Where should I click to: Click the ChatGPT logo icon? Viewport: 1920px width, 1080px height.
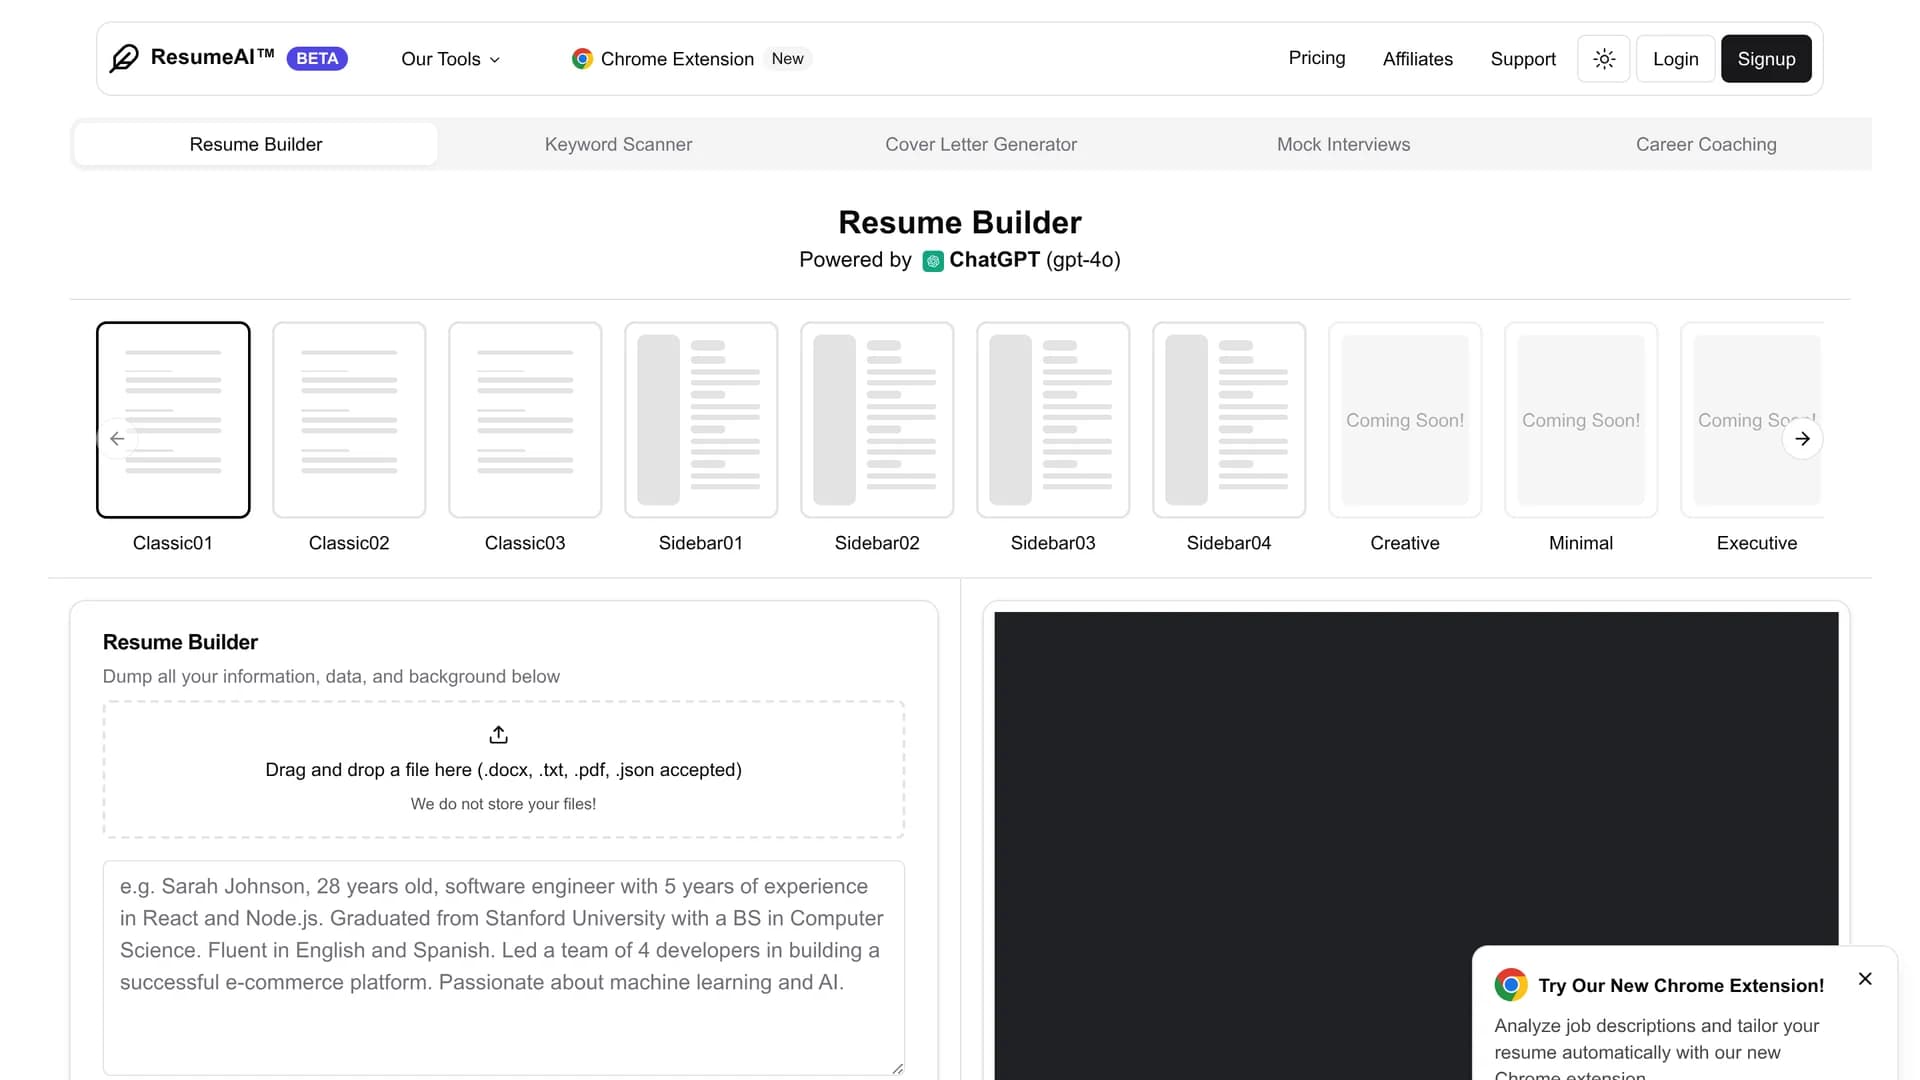(933, 261)
